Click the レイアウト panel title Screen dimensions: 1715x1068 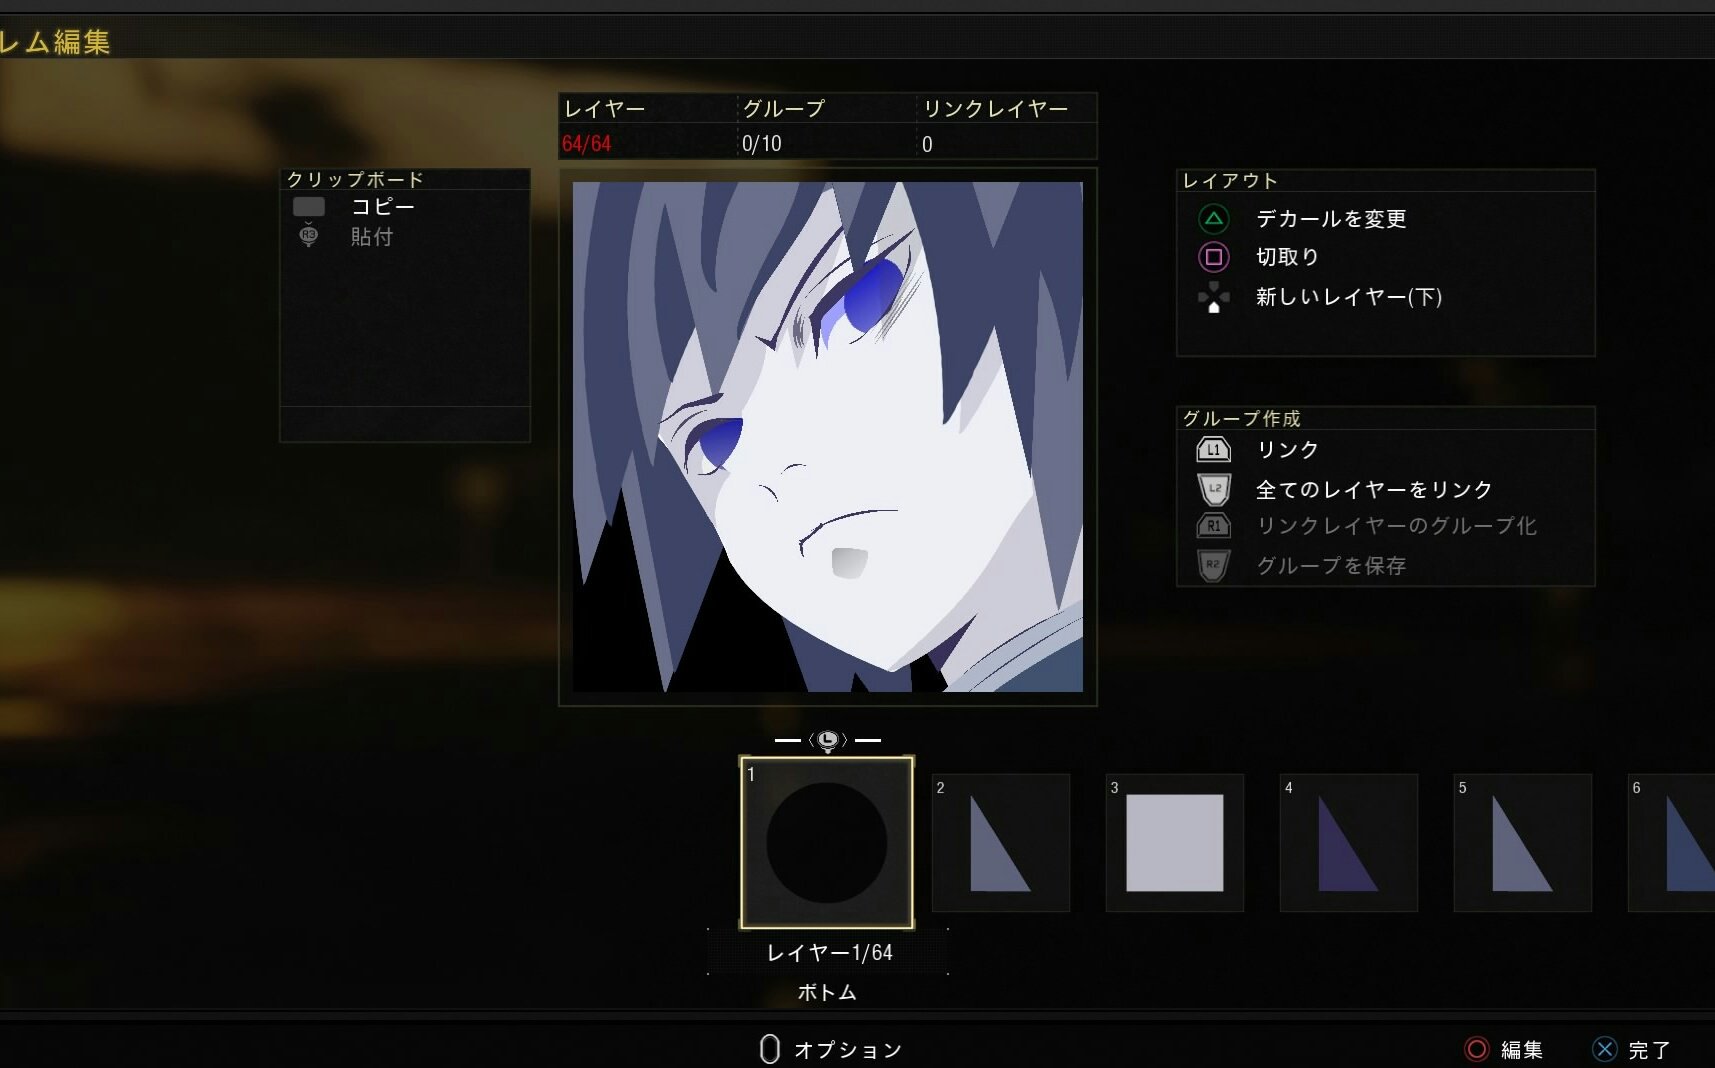pyautogui.click(x=1230, y=181)
